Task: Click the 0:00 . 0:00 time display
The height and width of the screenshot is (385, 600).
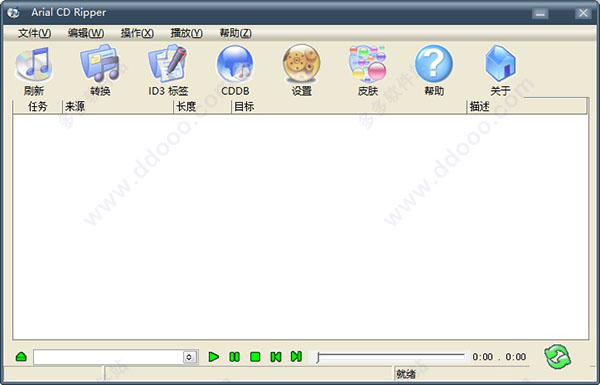Action: click(499, 357)
